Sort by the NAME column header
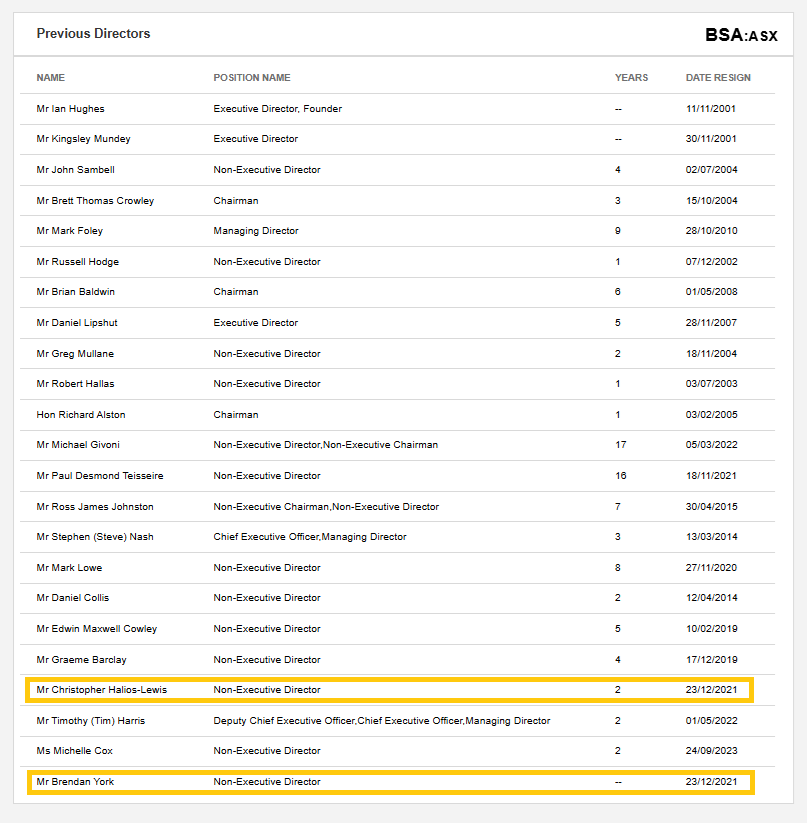 click(51, 78)
